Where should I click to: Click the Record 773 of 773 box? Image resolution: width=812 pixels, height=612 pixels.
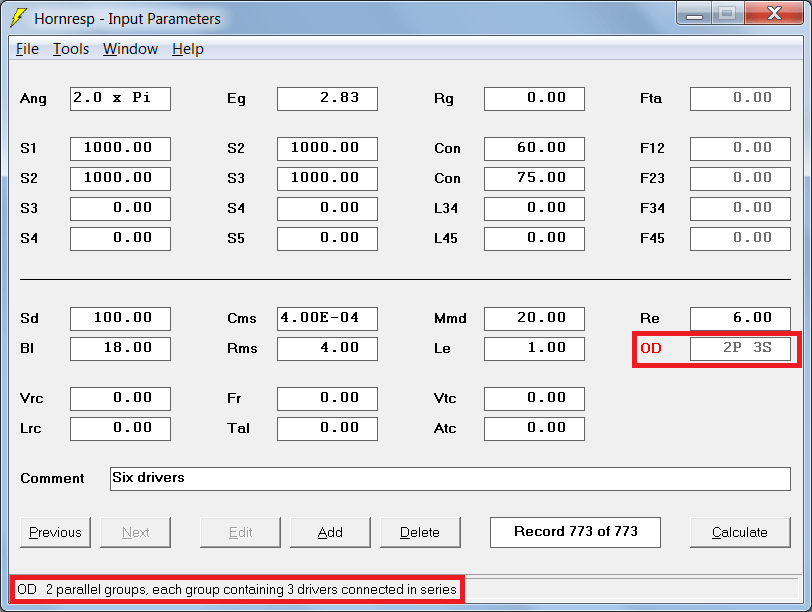coord(575,532)
